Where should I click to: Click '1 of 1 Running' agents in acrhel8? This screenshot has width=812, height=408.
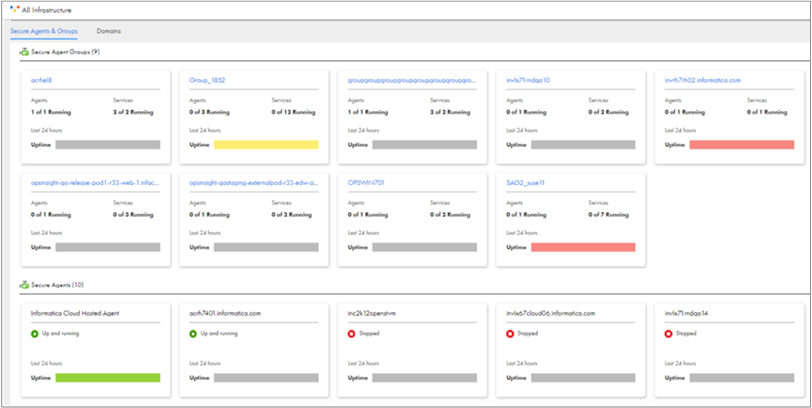click(51, 112)
